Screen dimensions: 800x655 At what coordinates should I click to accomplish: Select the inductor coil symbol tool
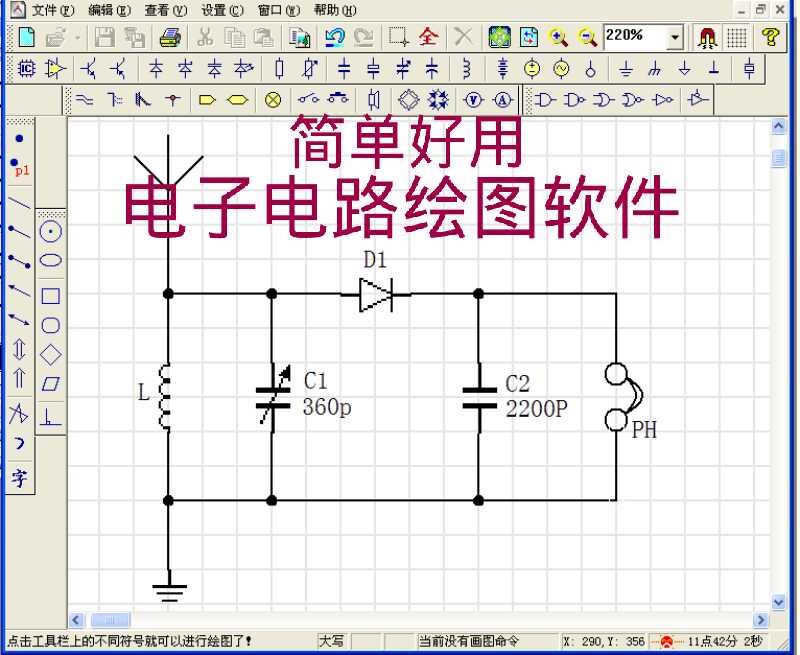point(467,69)
